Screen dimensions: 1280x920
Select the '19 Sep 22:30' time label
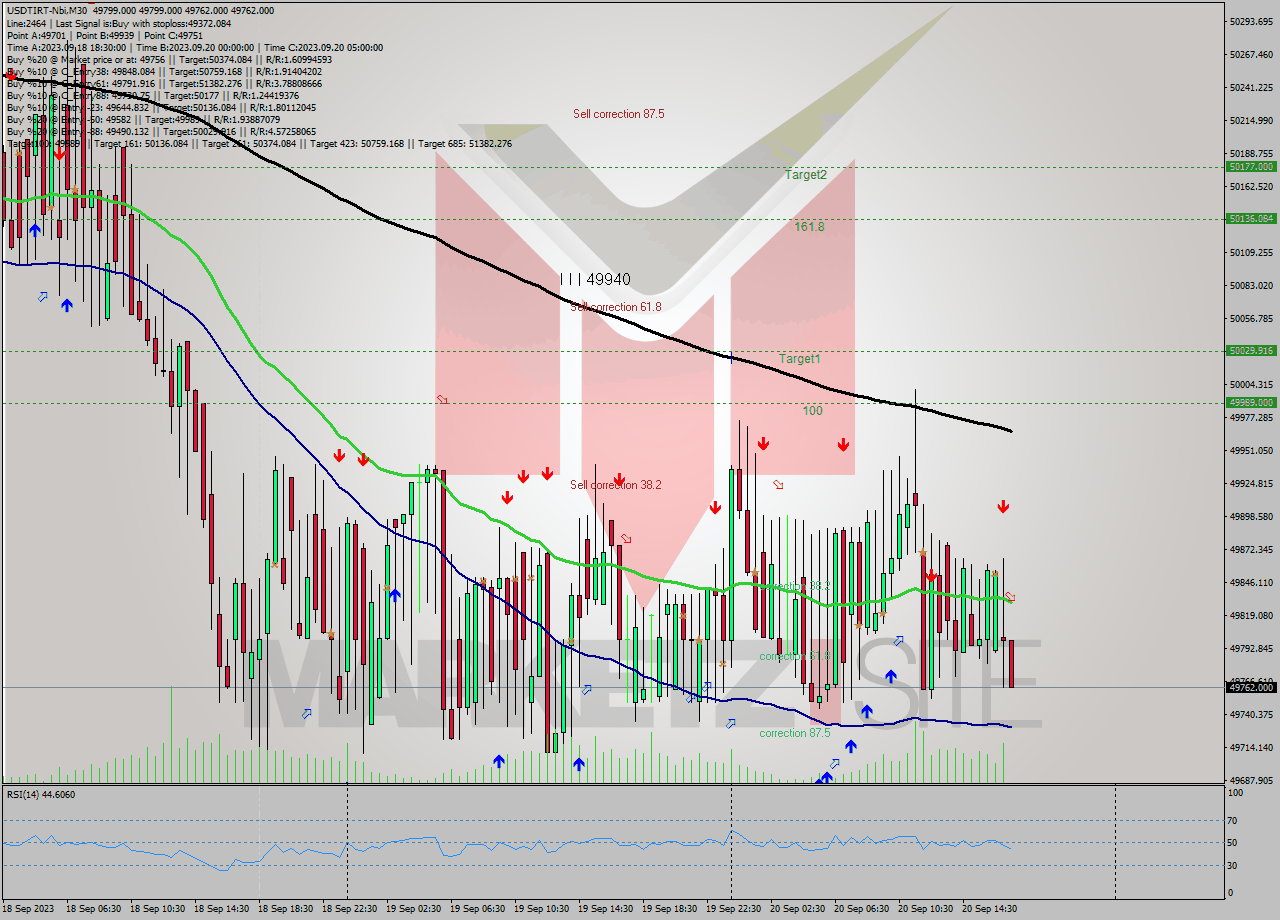click(733, 908)
